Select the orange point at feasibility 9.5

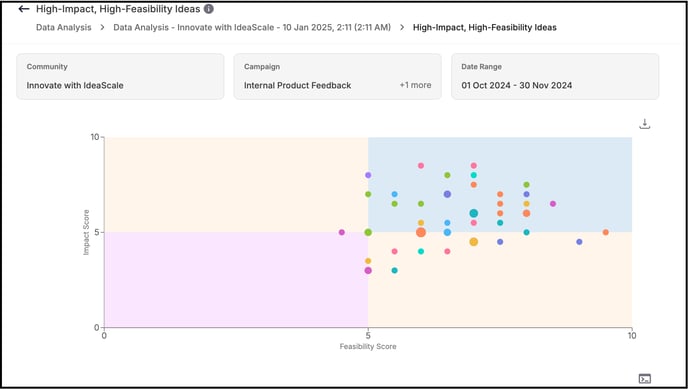[x=606, y=232]
